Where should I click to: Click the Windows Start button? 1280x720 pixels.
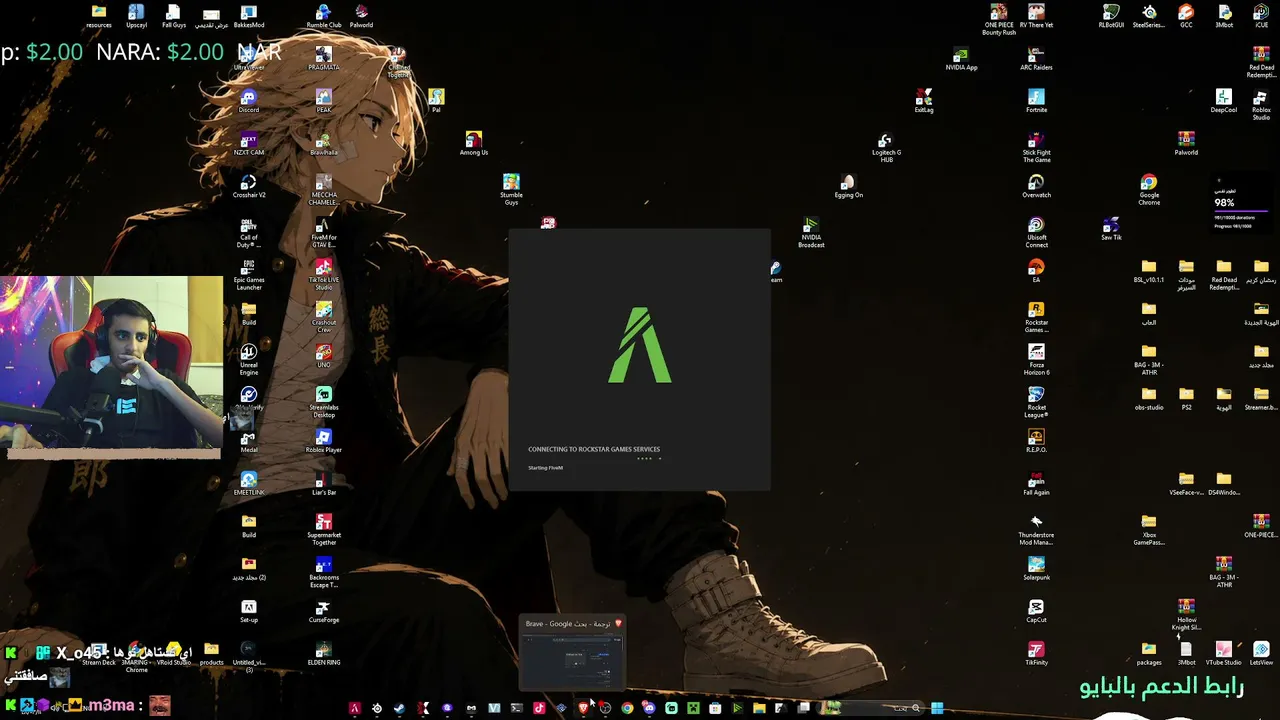click(x=937, y=708)
